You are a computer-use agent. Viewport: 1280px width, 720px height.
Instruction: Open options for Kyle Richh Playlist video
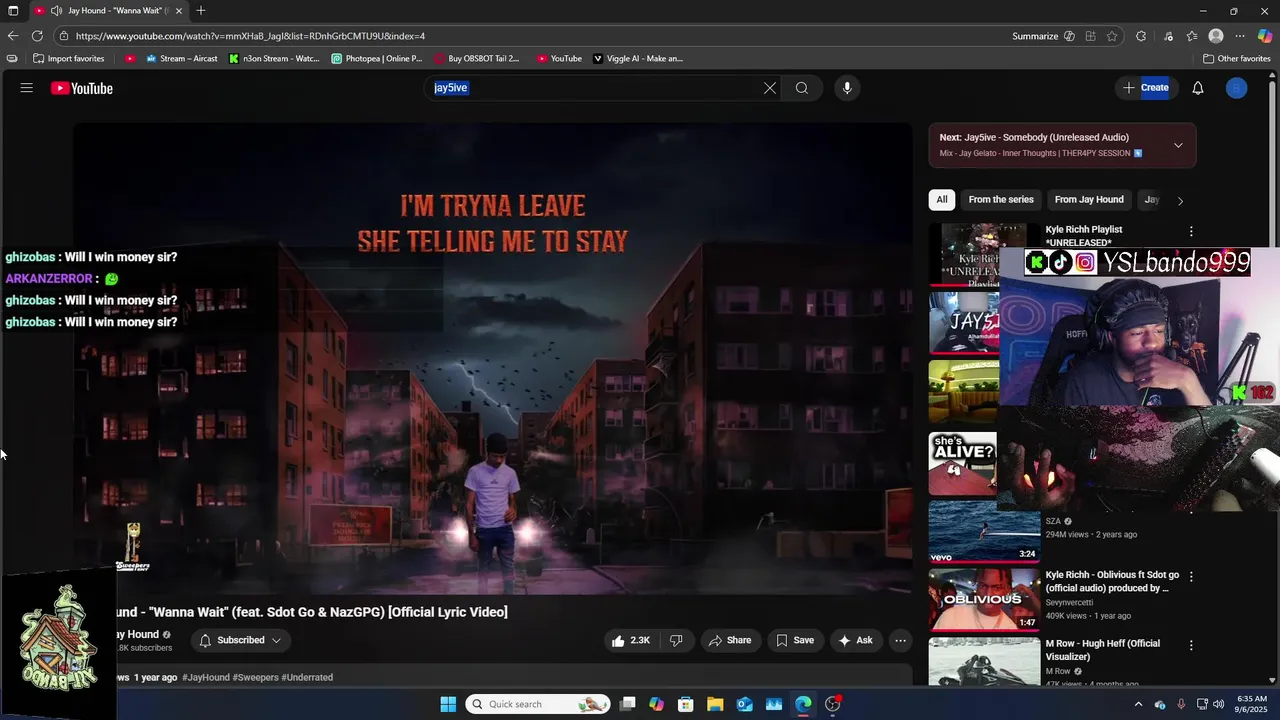(1190, 231)
